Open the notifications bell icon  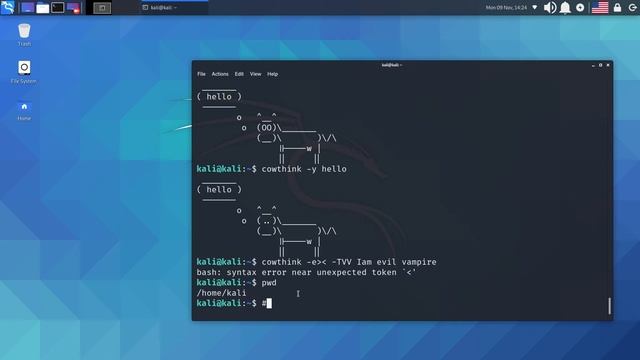[565, 7]
